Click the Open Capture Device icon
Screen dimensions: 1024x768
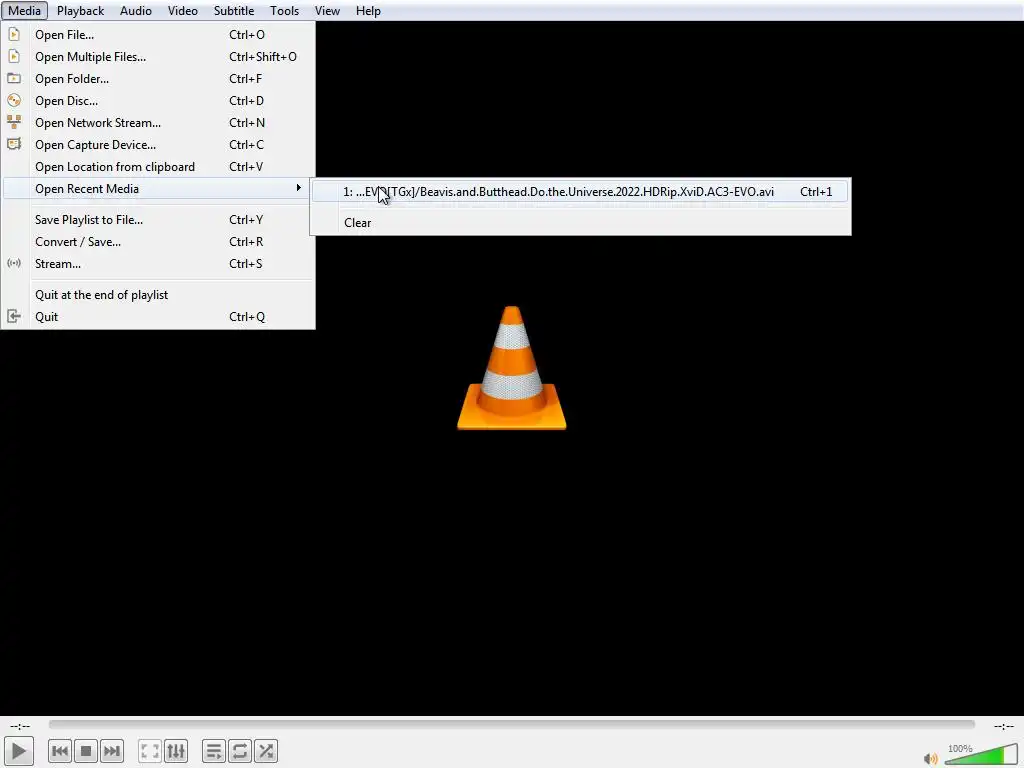(x=14, y=144)
